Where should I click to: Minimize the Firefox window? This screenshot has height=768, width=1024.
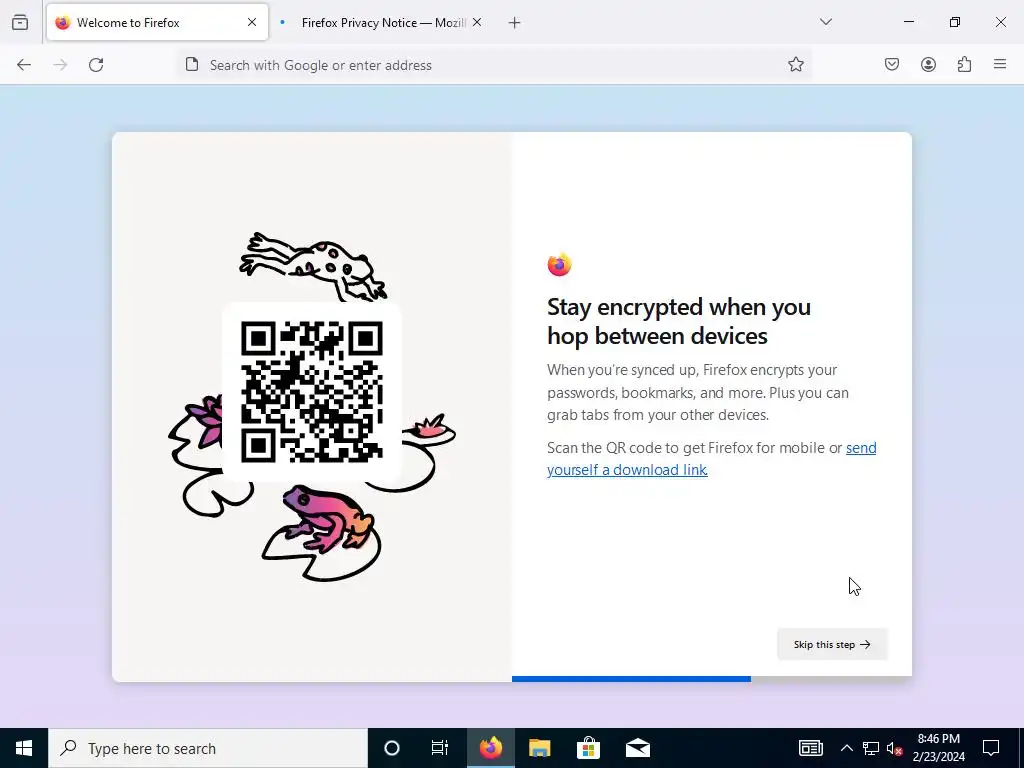(908, 22)
